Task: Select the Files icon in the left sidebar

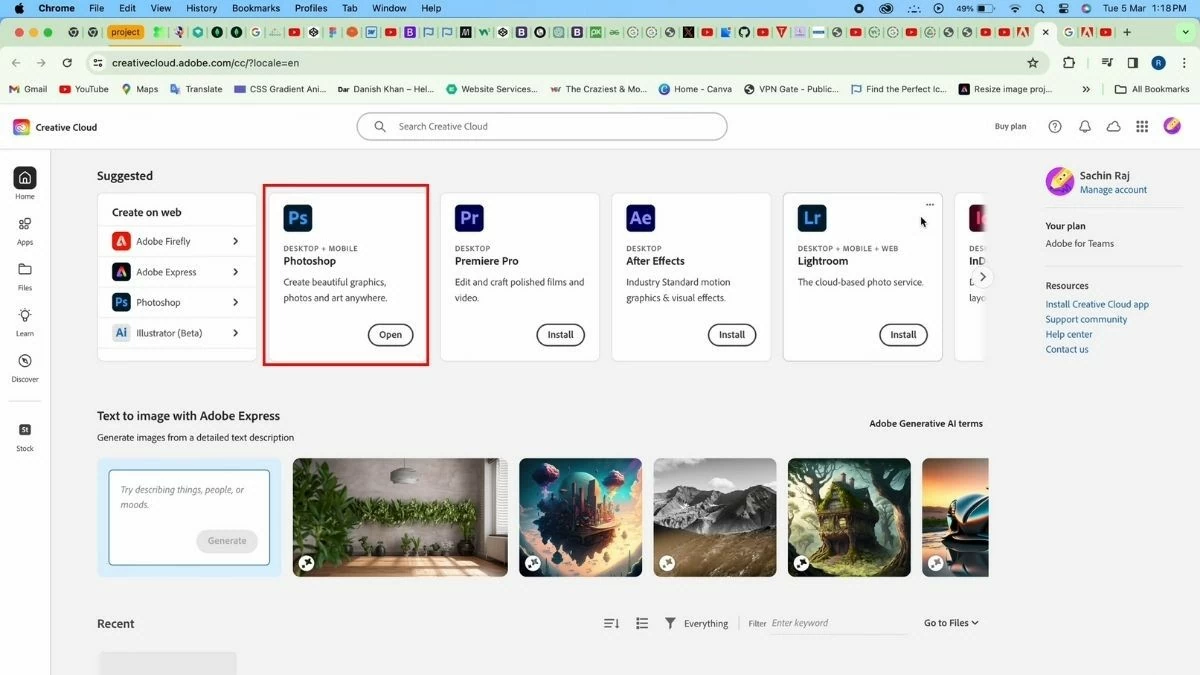Action: 24,275
